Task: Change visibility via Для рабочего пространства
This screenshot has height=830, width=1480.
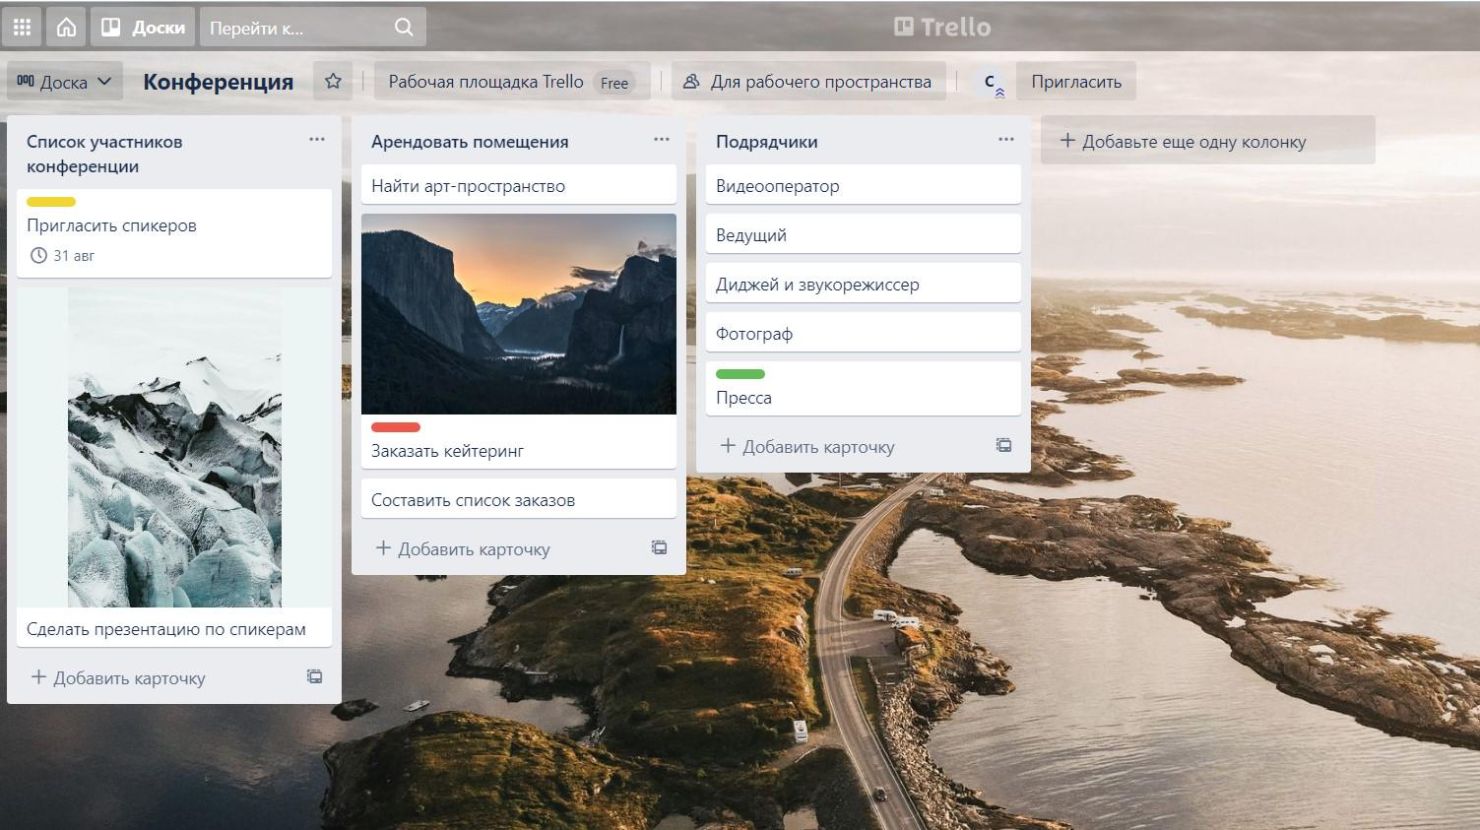Action: (807, 82)
